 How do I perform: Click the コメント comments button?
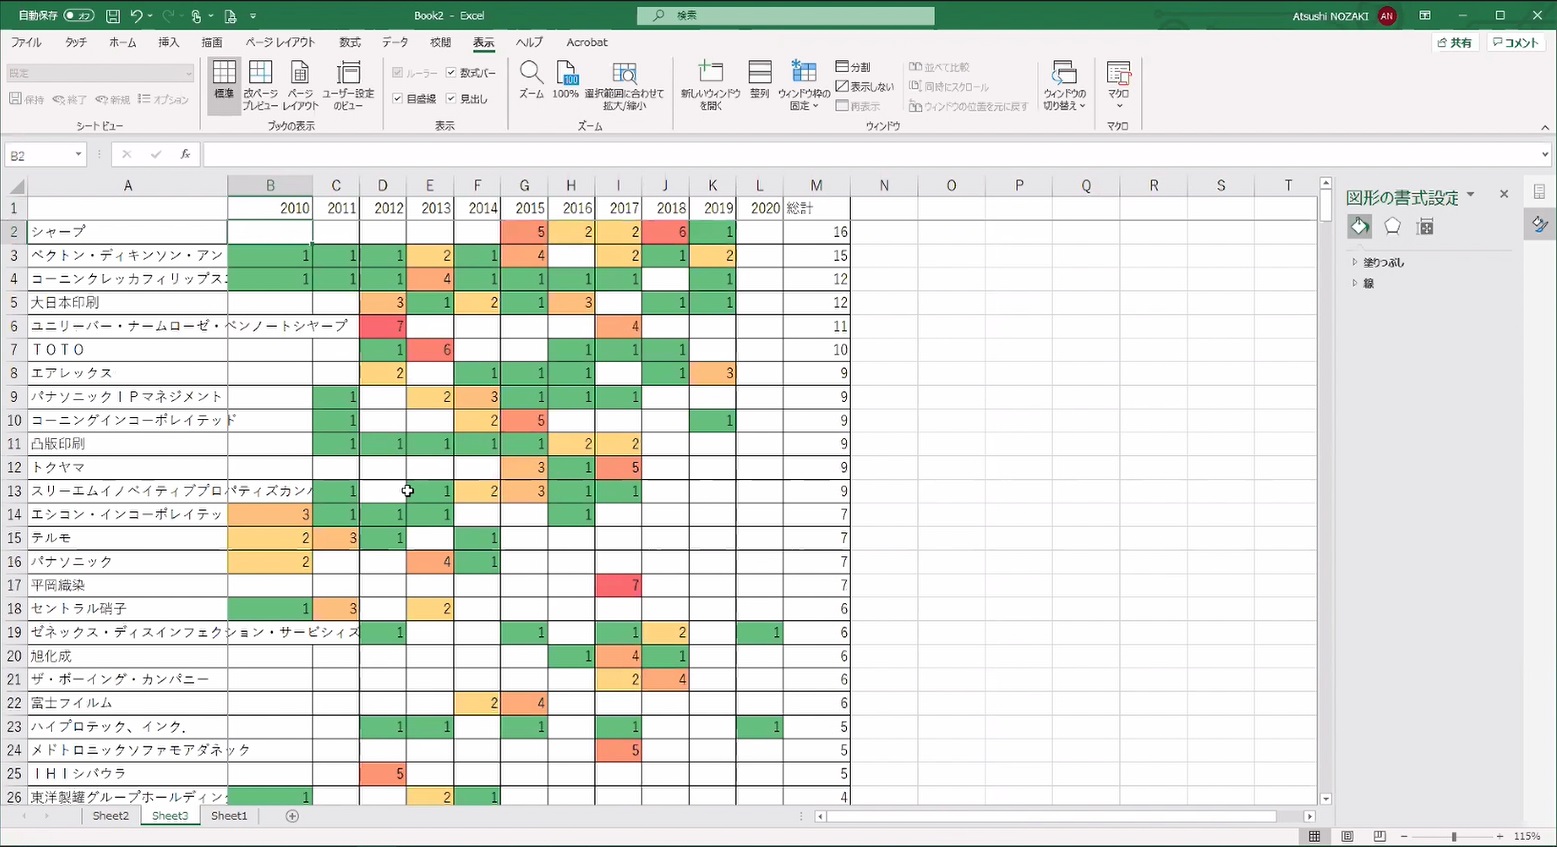[1514, 43]
